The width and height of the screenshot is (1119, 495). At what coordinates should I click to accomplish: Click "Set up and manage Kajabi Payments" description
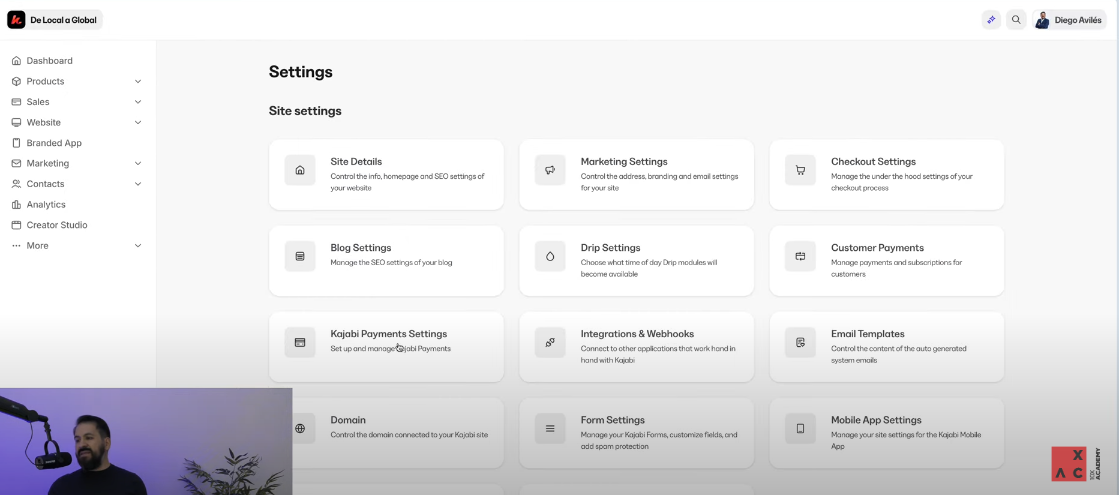390,349
